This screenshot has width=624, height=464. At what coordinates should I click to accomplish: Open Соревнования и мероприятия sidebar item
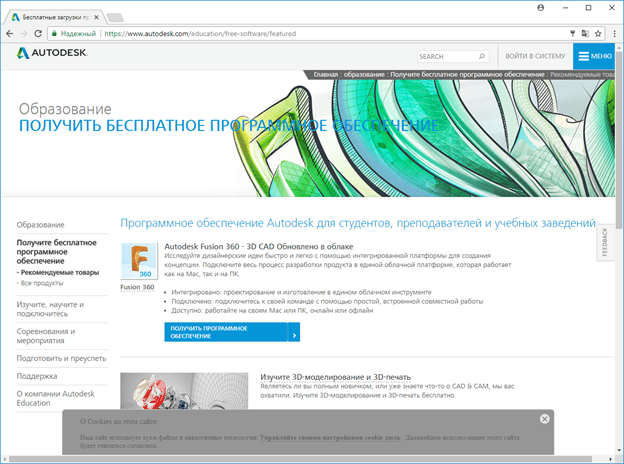click(46, 336)
